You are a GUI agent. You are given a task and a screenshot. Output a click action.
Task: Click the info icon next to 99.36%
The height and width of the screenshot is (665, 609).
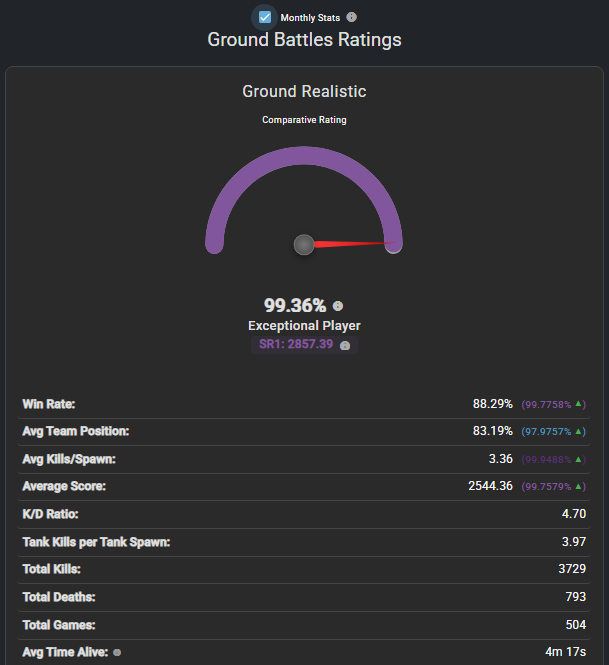(337, 306)
